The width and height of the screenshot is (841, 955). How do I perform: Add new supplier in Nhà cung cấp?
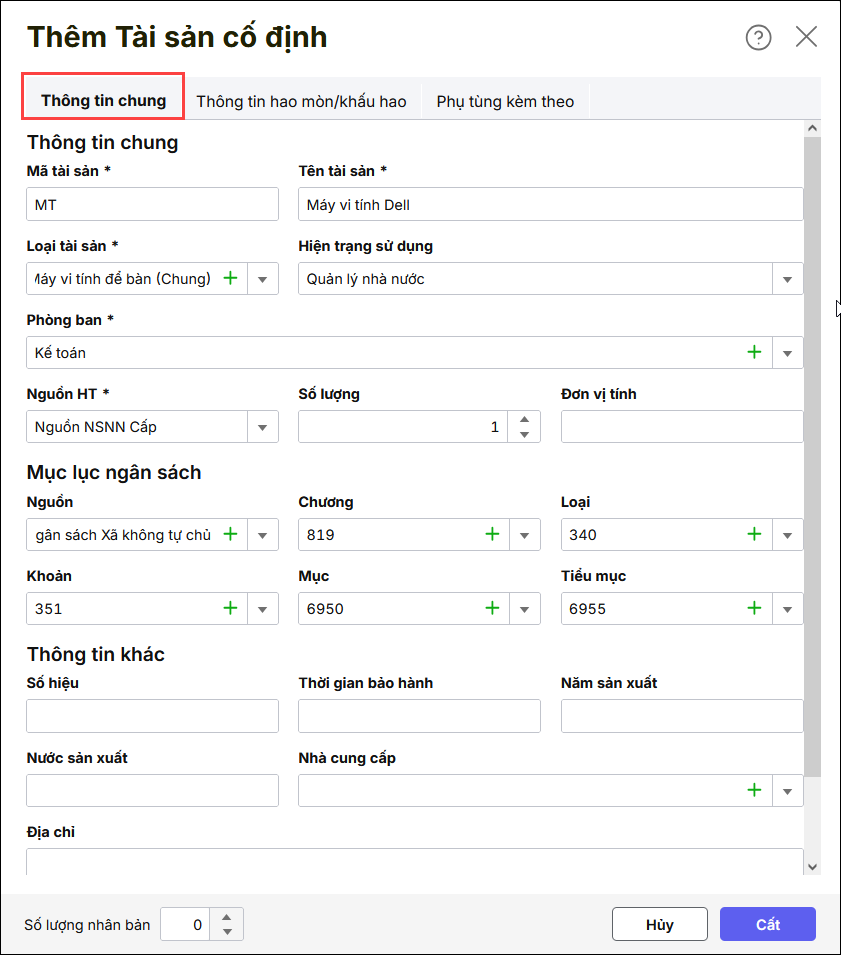[754, 791]
